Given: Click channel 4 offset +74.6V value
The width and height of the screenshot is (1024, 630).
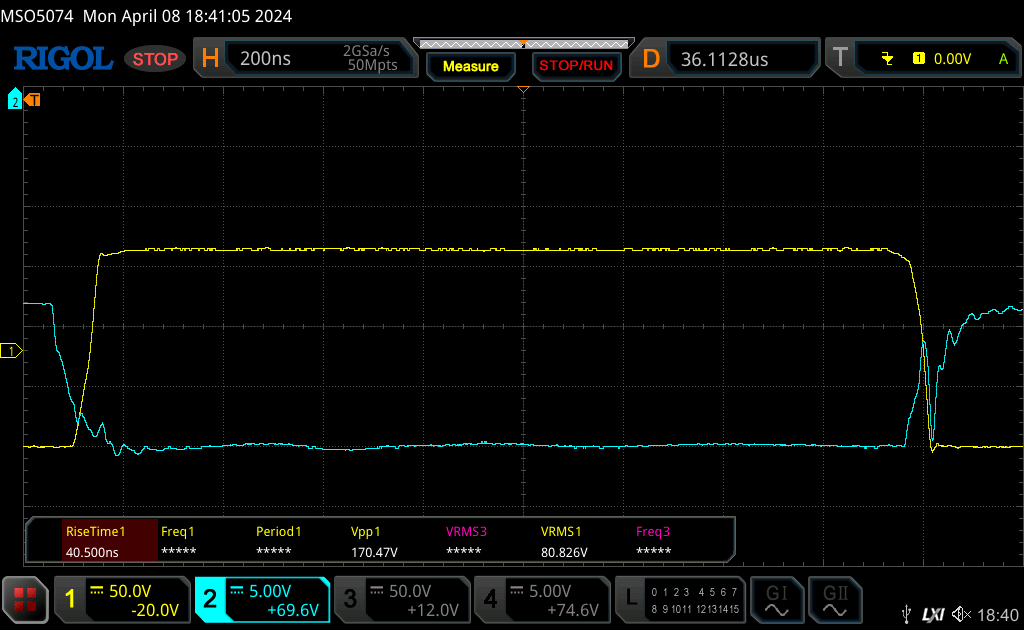Looking at the screenshot, I should point(573,610).
